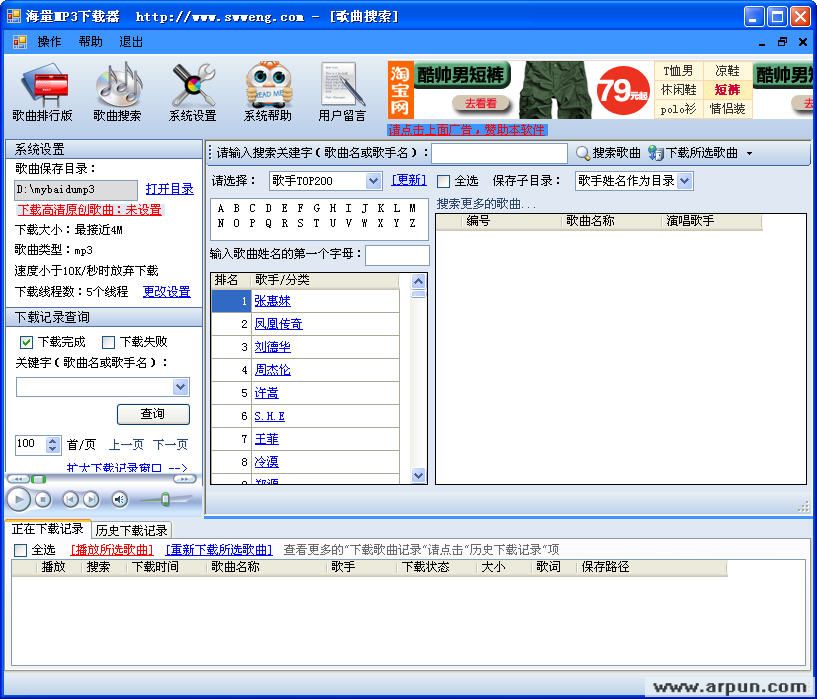Click the 下一页 next page link
The width and height of the screenshot is (817, 699).
pos(170,444)
